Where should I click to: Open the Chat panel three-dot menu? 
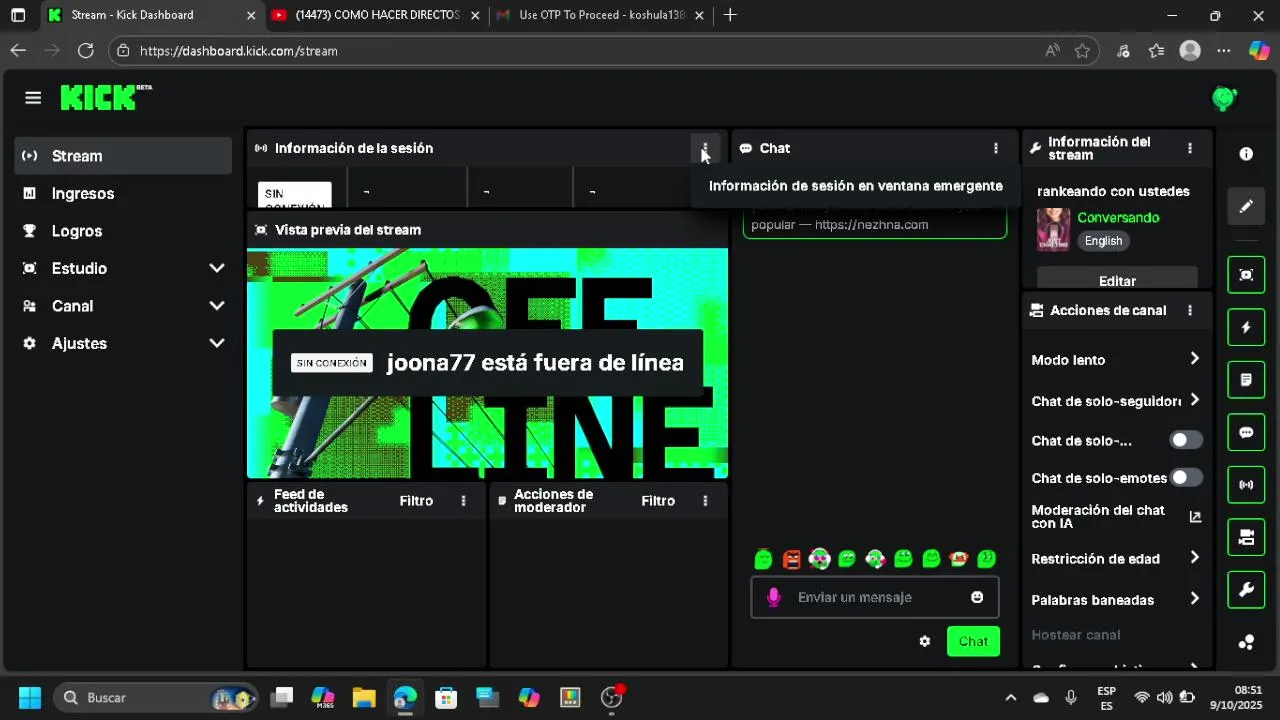click(x=995, y=148)
